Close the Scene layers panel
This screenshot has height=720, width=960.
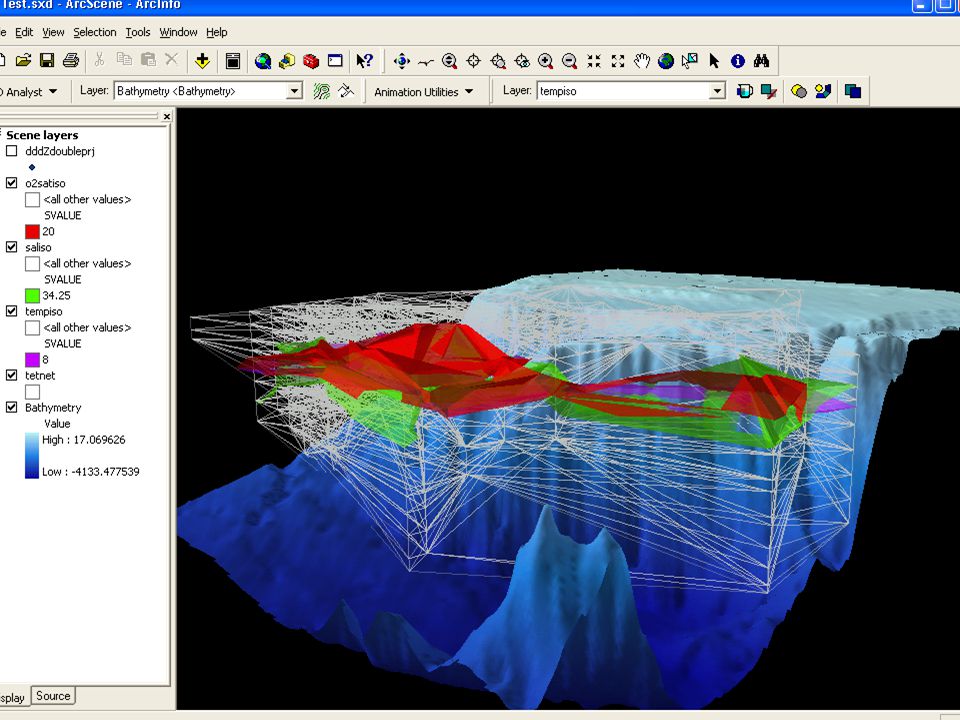pyautogui.click(x=167, y=116)
